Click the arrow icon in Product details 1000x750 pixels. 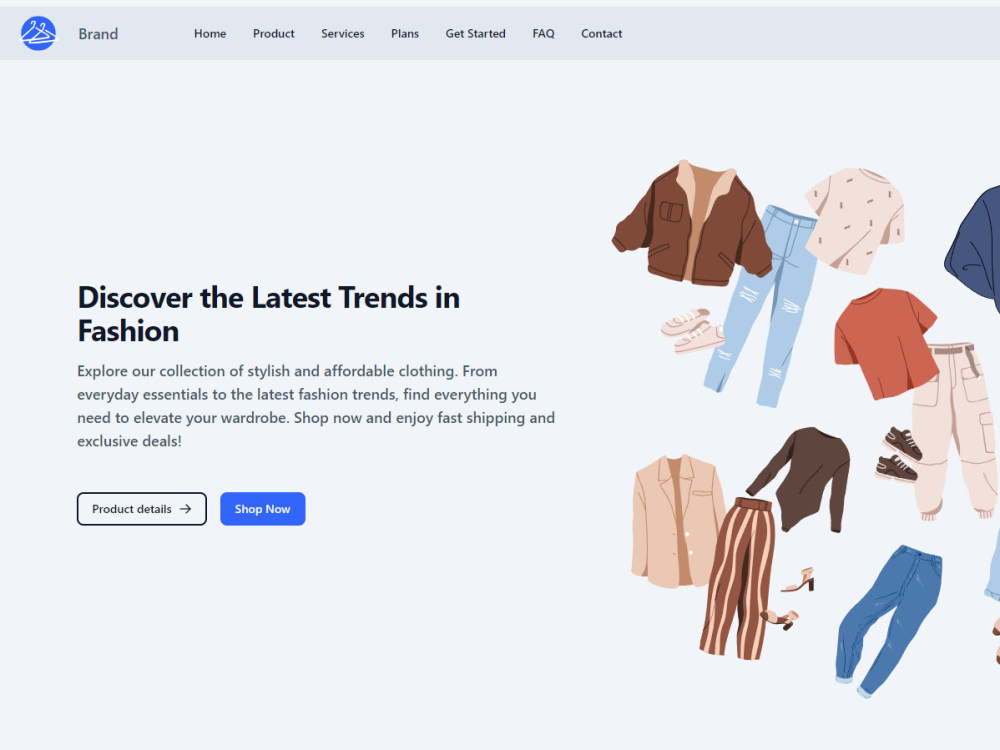pos(186,509)
